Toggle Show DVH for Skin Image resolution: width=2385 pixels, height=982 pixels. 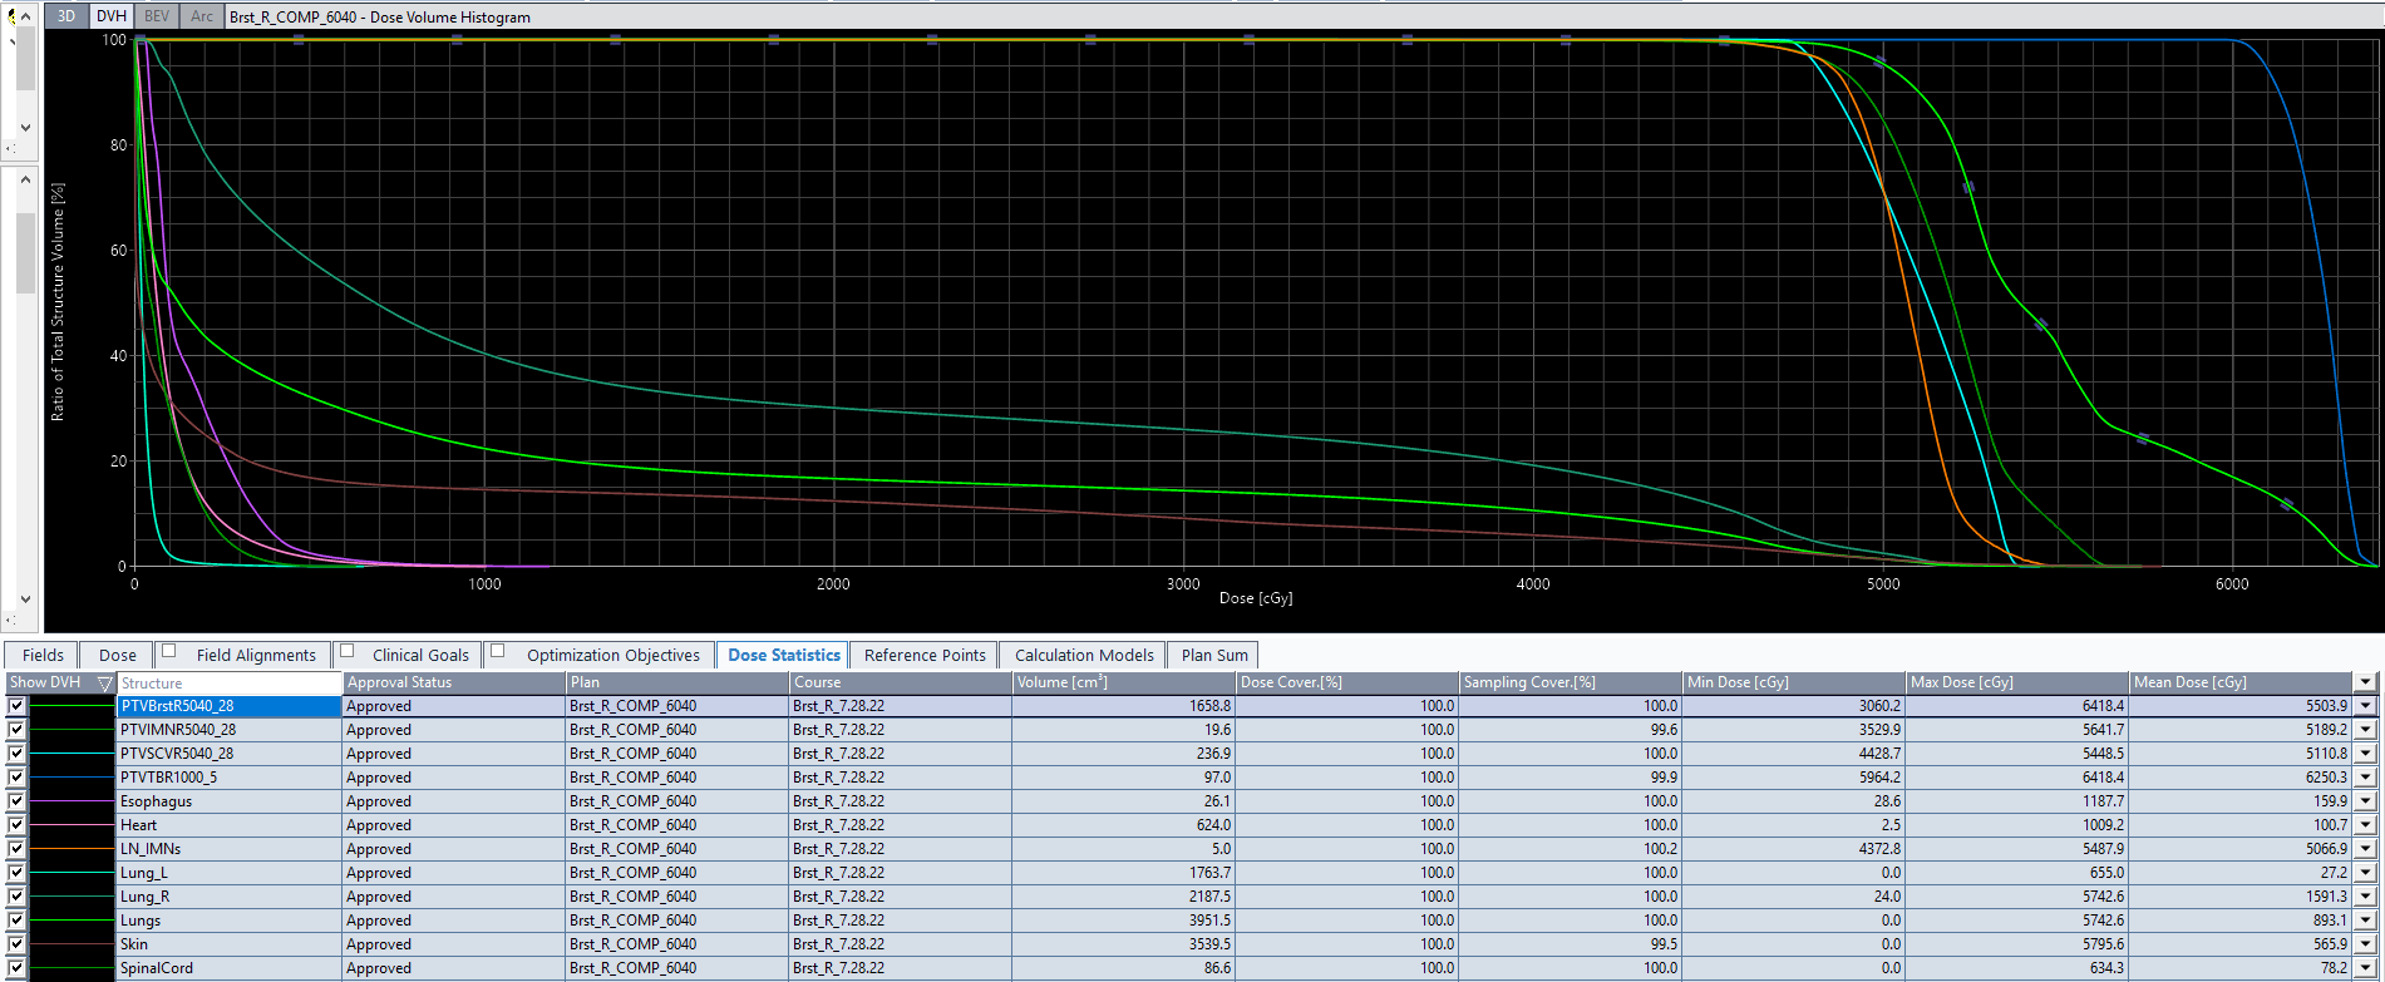[16, 944]
